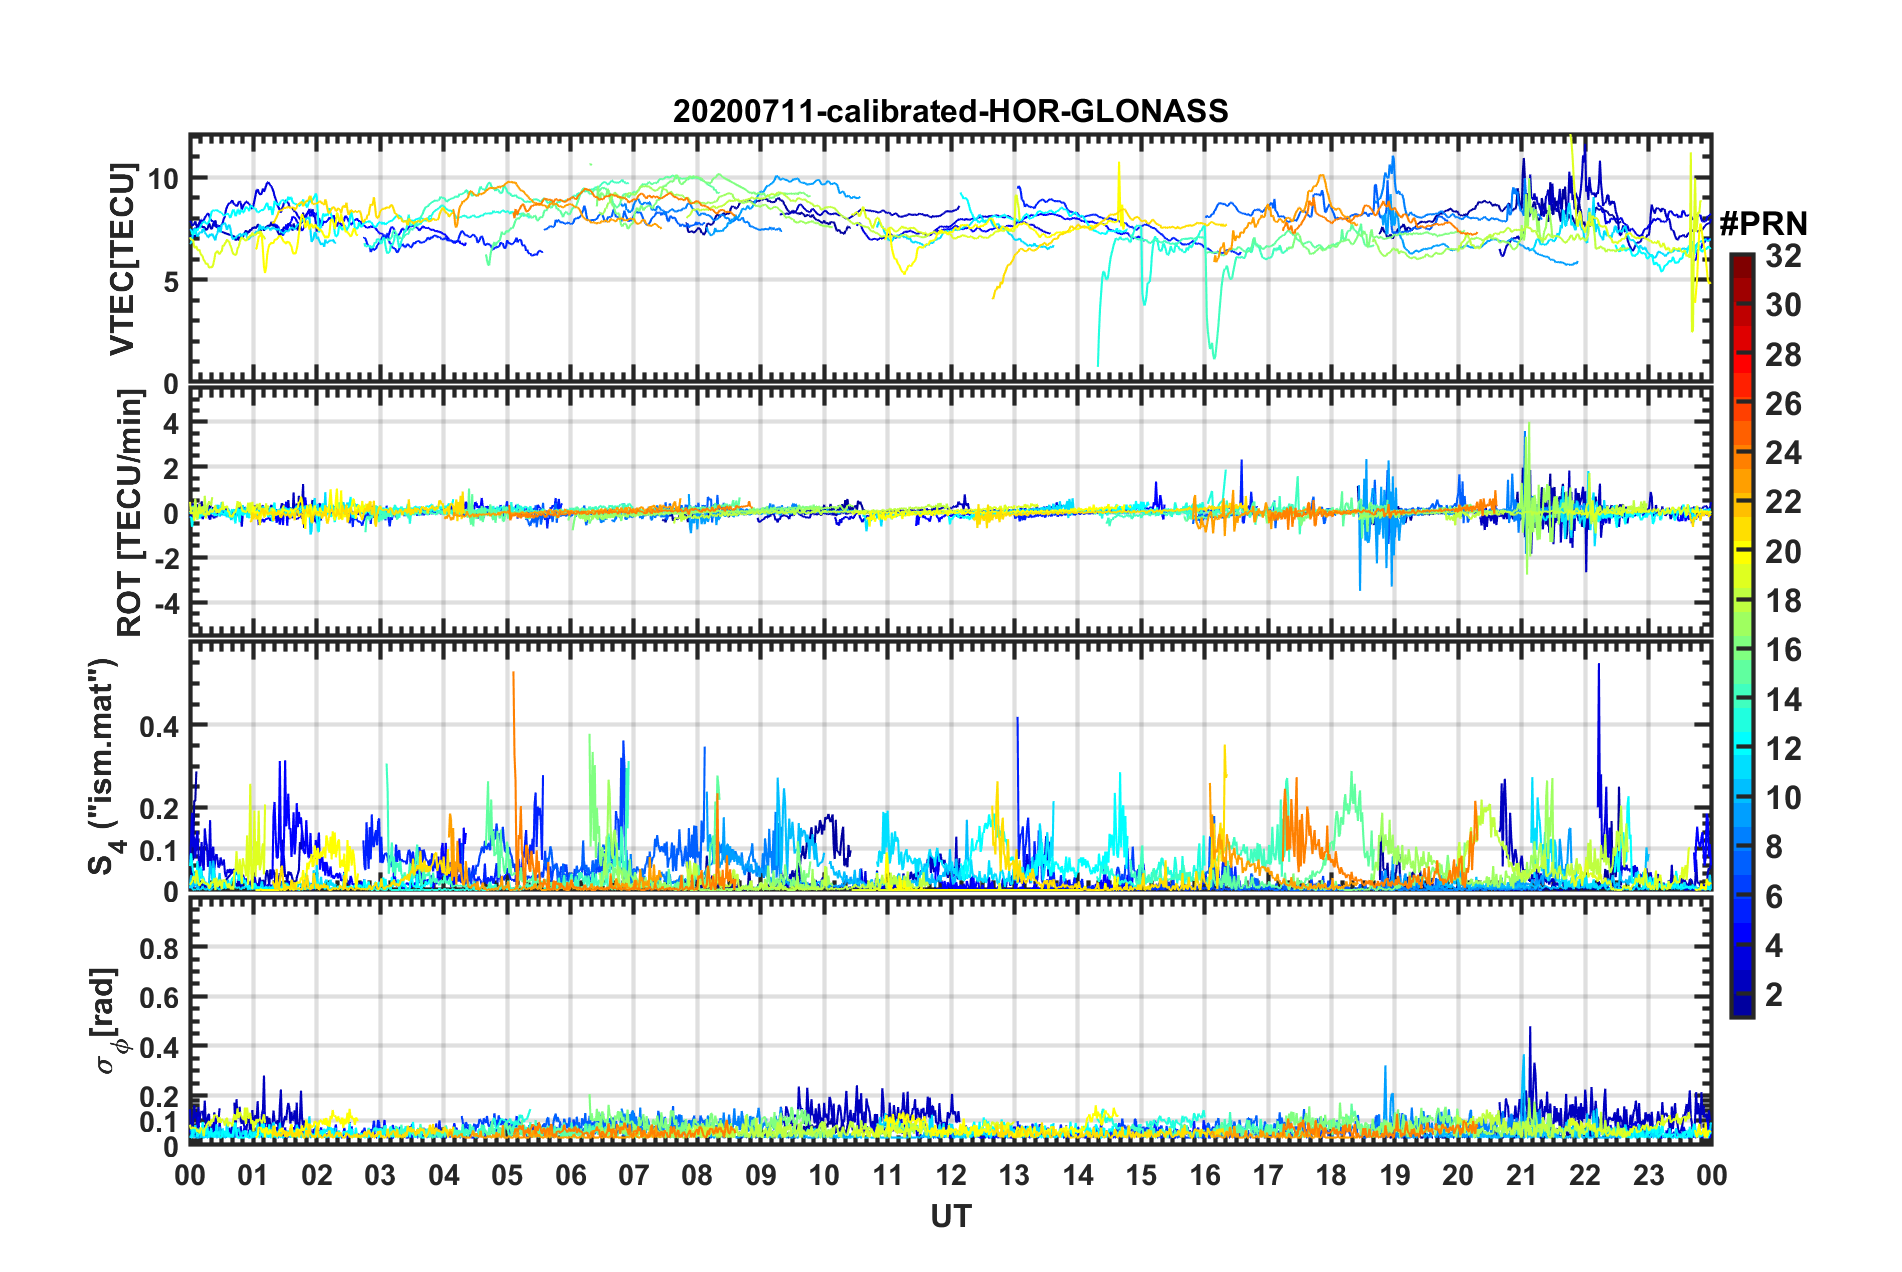The height and width of the screenshot is (1272, 1902).
Task: Select UT axis hour label 02
Action: tap(317, 1175)
